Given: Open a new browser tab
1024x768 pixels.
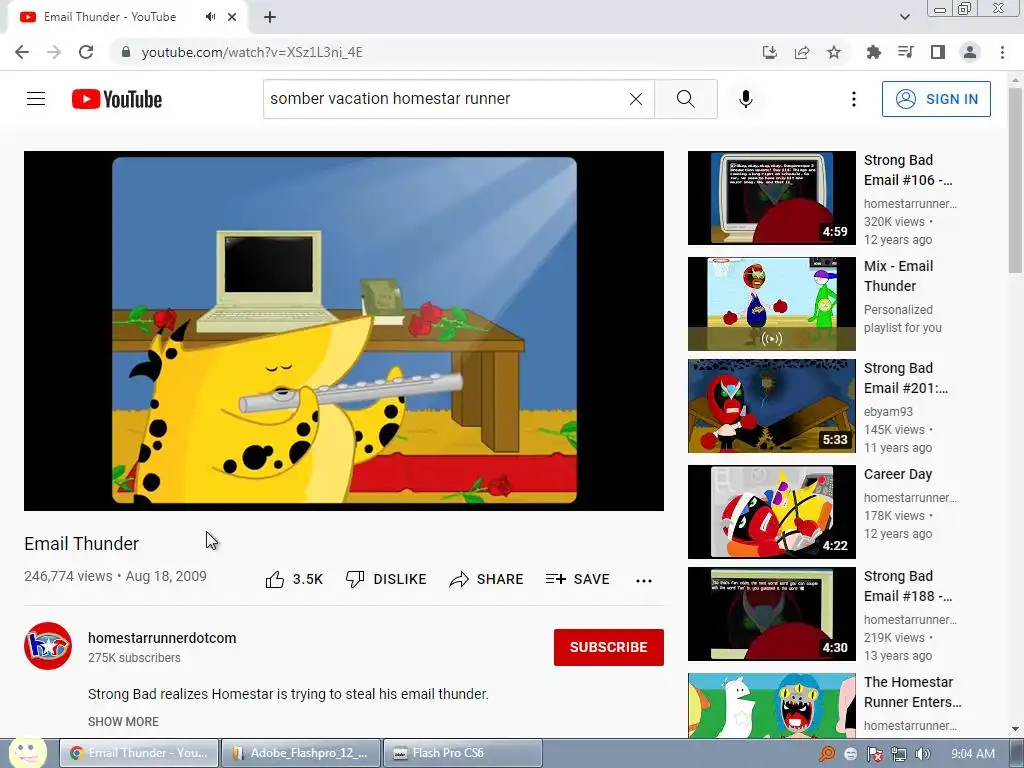Looking at the screenshot, I should [270, 17].
